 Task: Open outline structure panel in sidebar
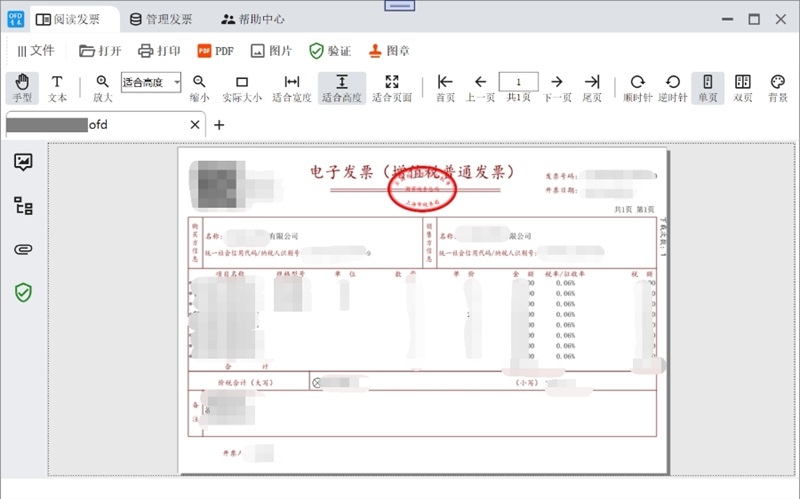coord(23,206)
